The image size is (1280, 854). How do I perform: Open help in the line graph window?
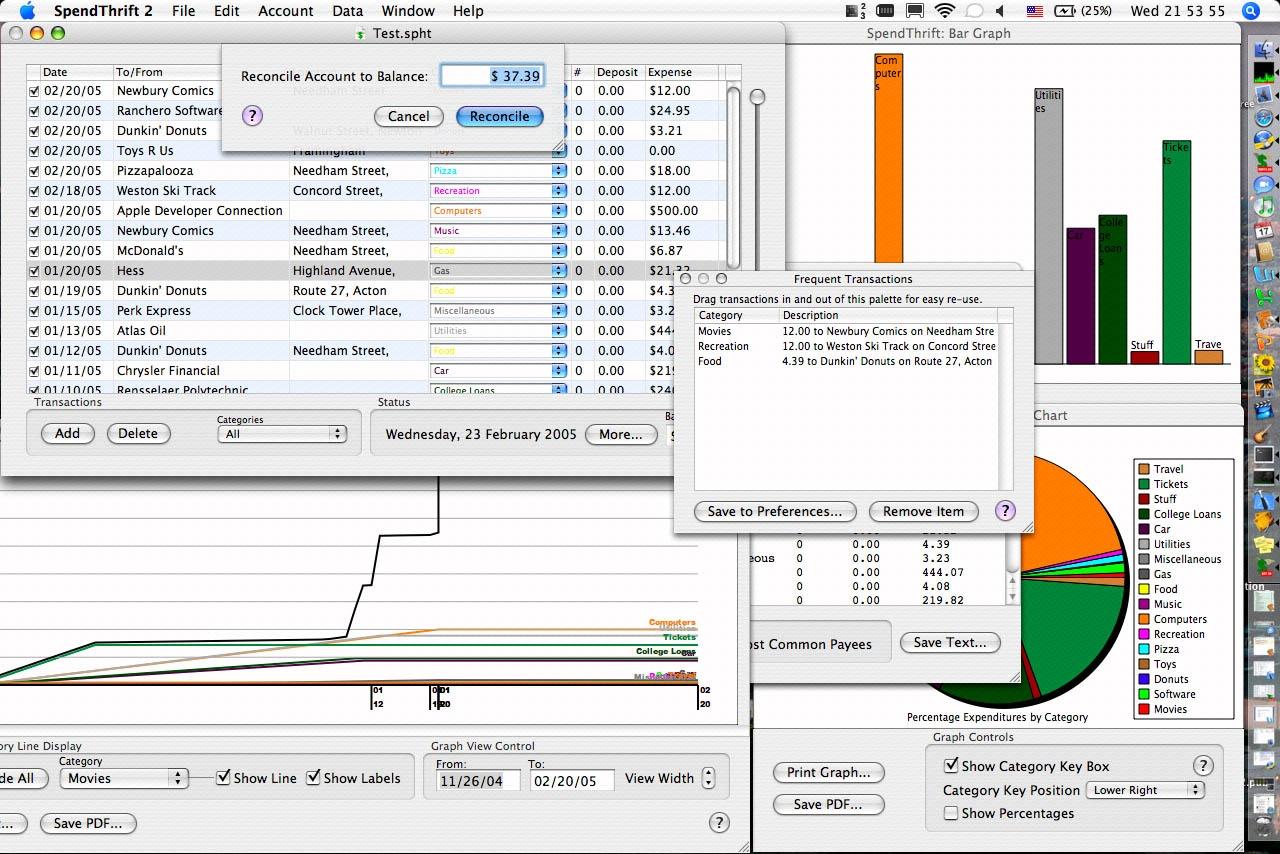(x=719, y=823)
